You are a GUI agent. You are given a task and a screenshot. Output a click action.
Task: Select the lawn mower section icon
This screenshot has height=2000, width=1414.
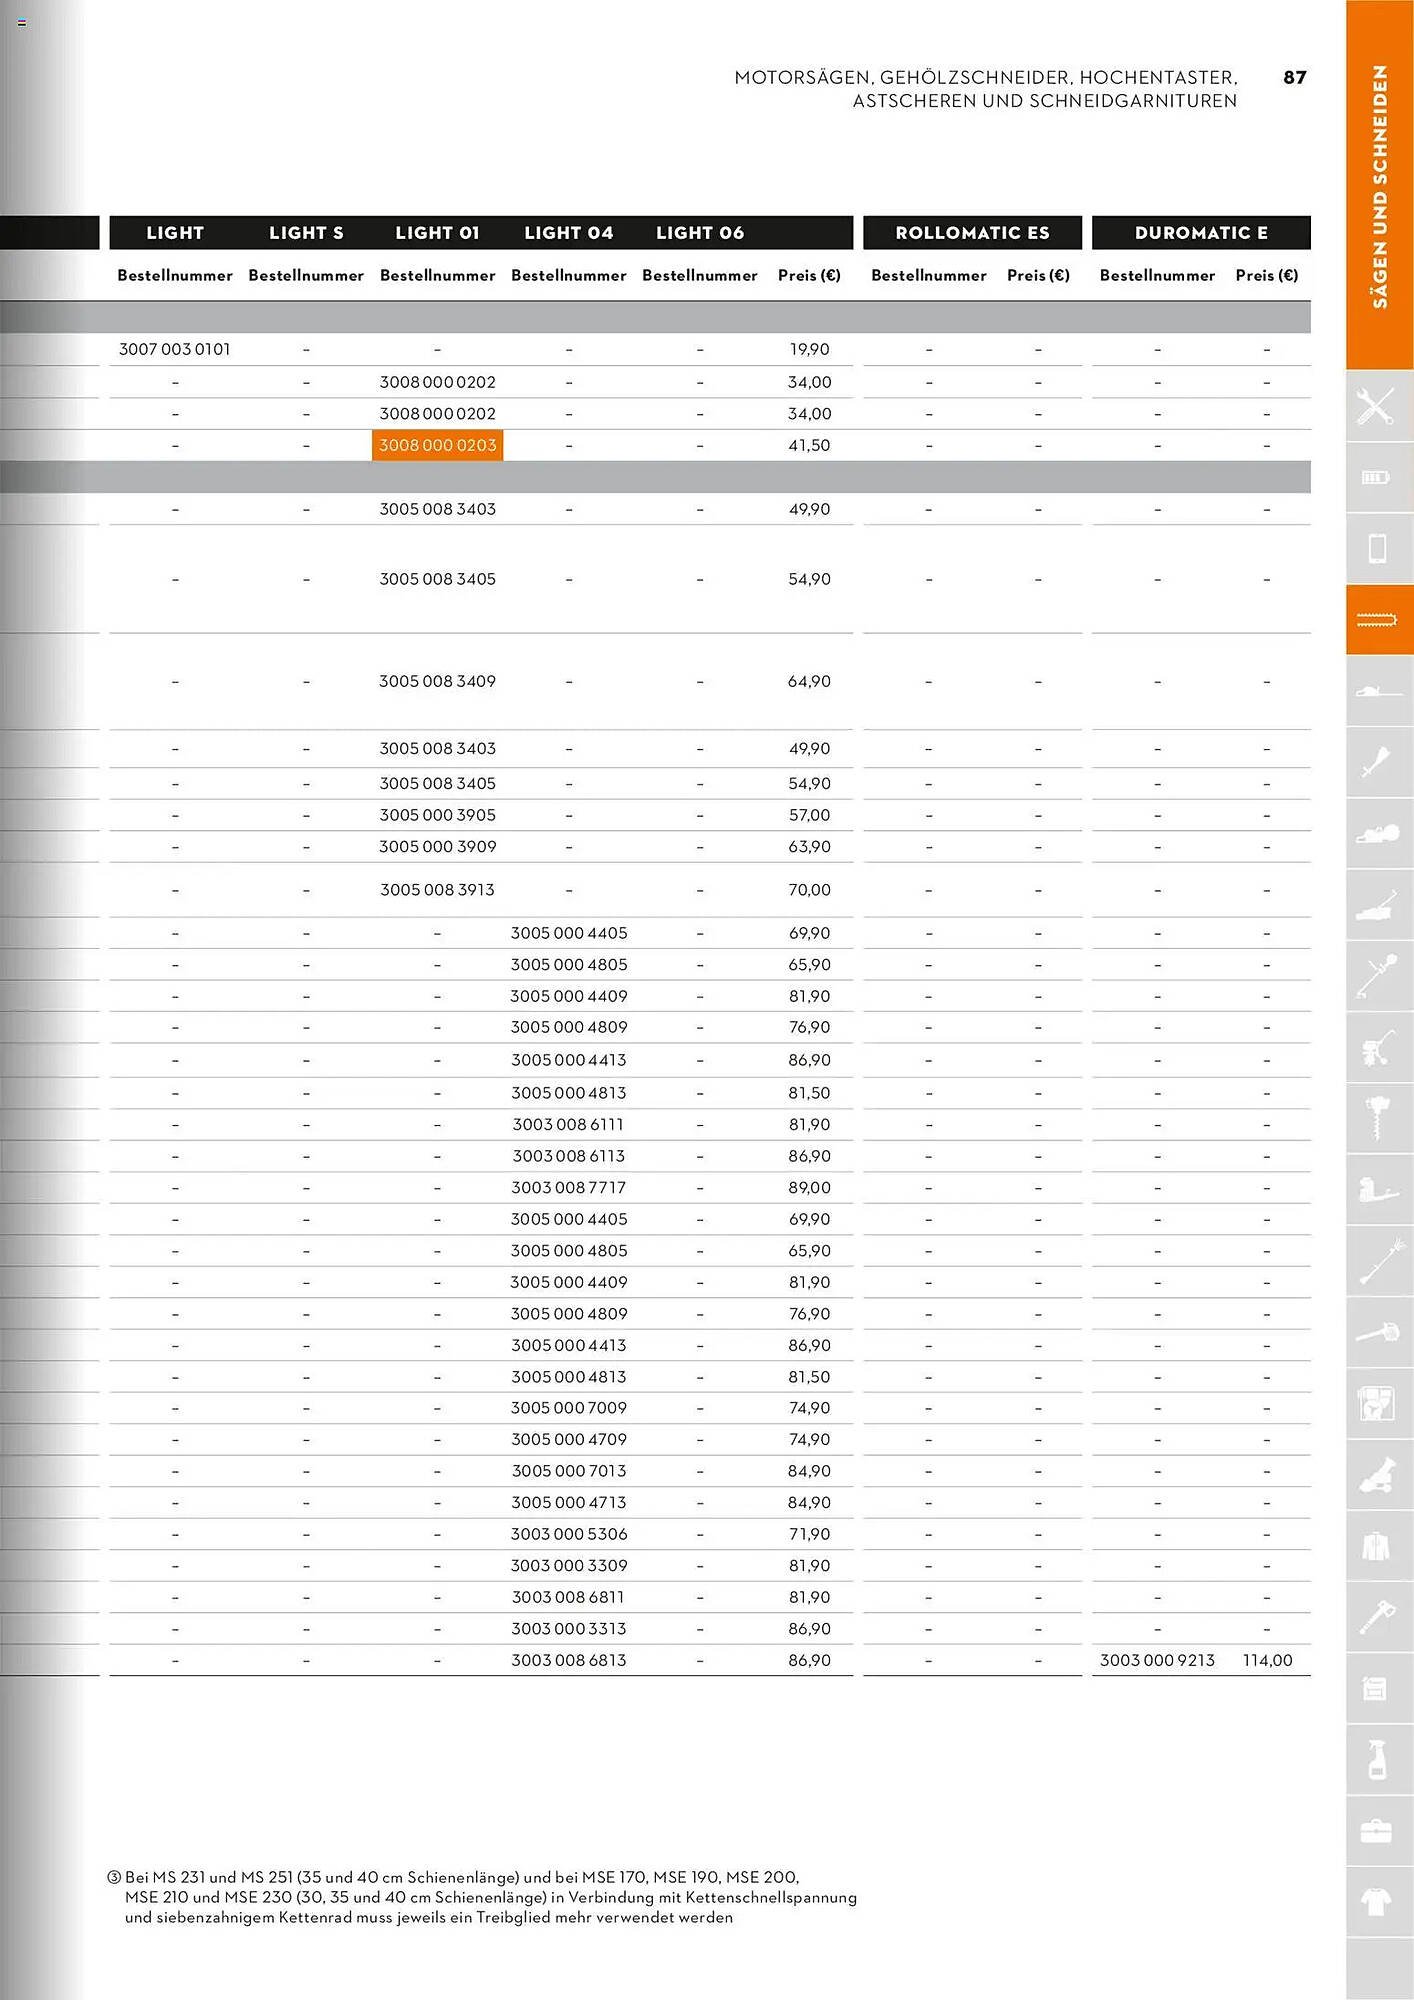[1379, 905]
